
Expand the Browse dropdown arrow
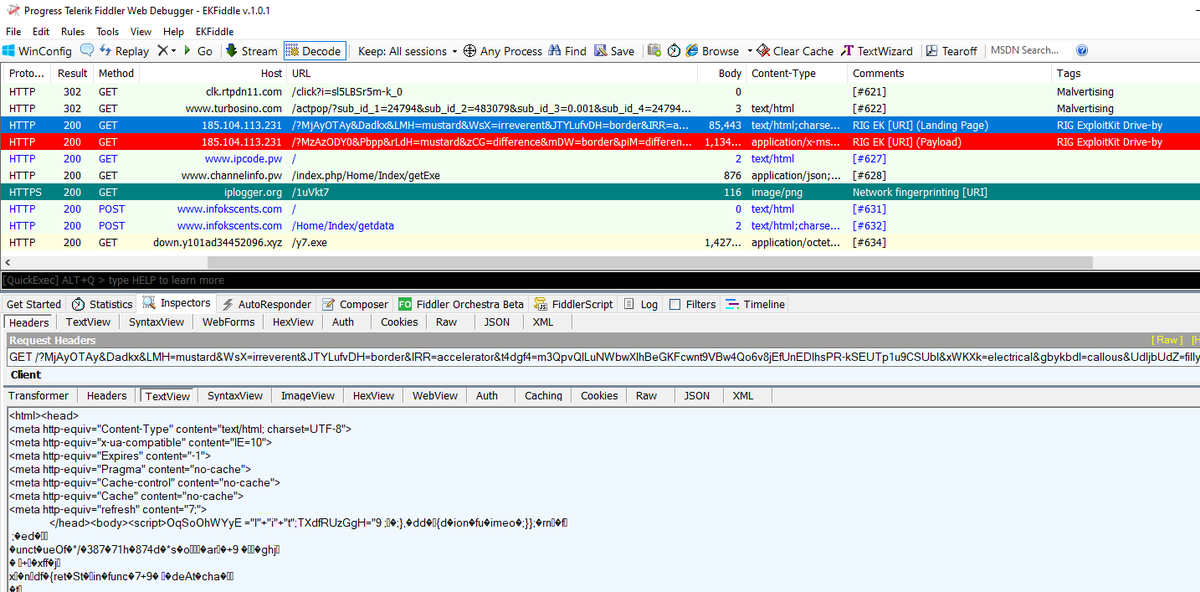coord(748,51)
